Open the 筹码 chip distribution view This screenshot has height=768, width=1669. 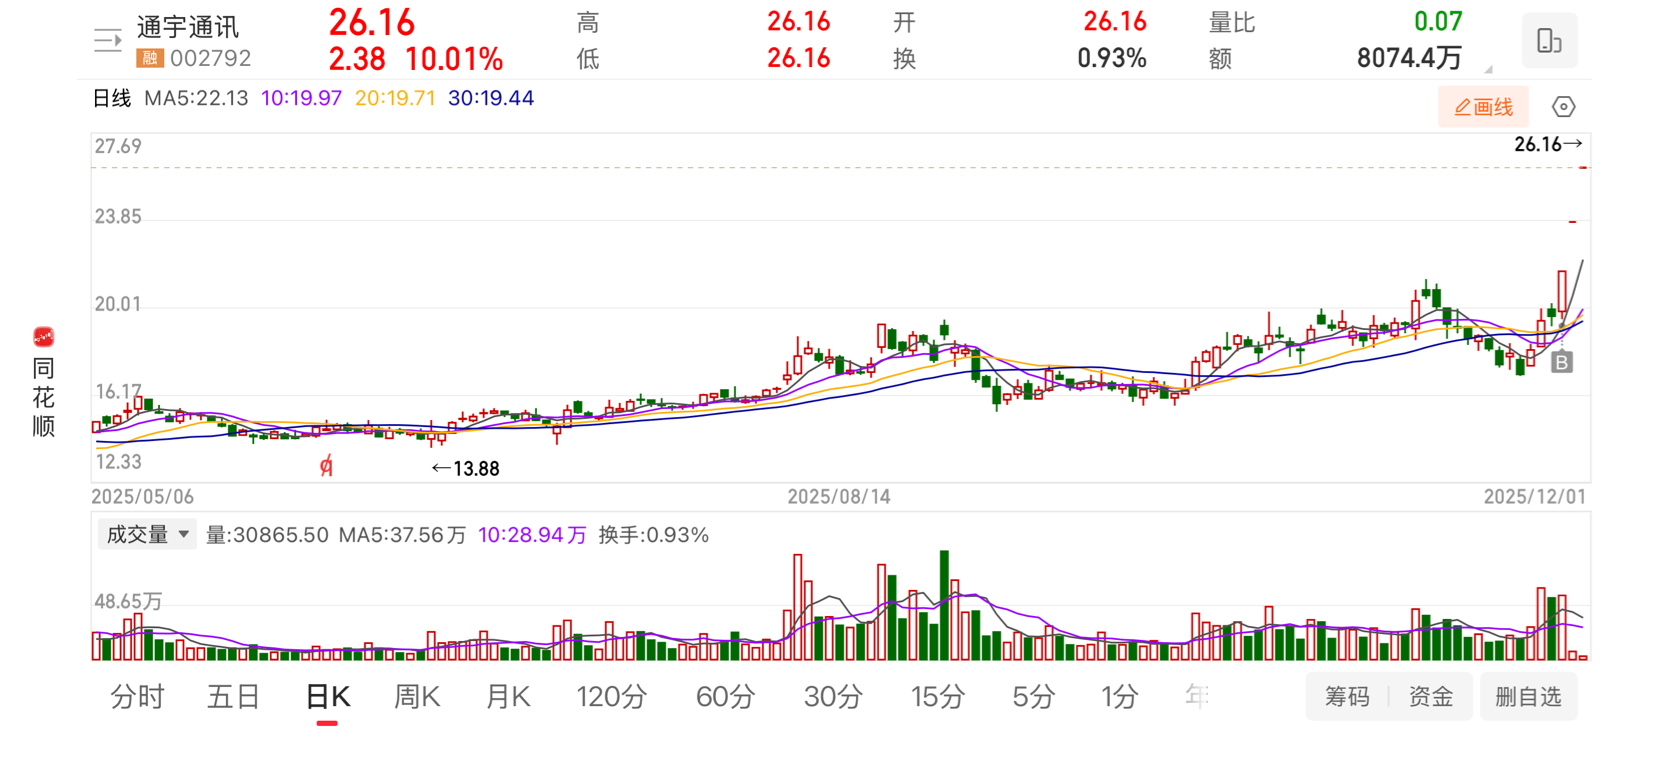(1347, 697)
